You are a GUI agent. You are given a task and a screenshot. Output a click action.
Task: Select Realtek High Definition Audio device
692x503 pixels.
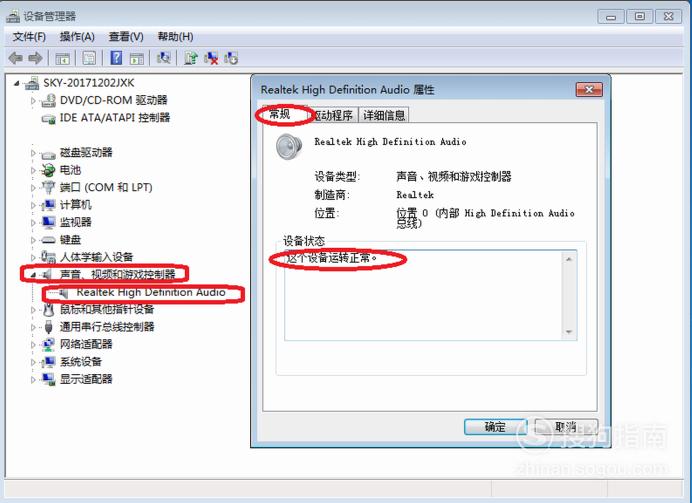coord(150,293)
